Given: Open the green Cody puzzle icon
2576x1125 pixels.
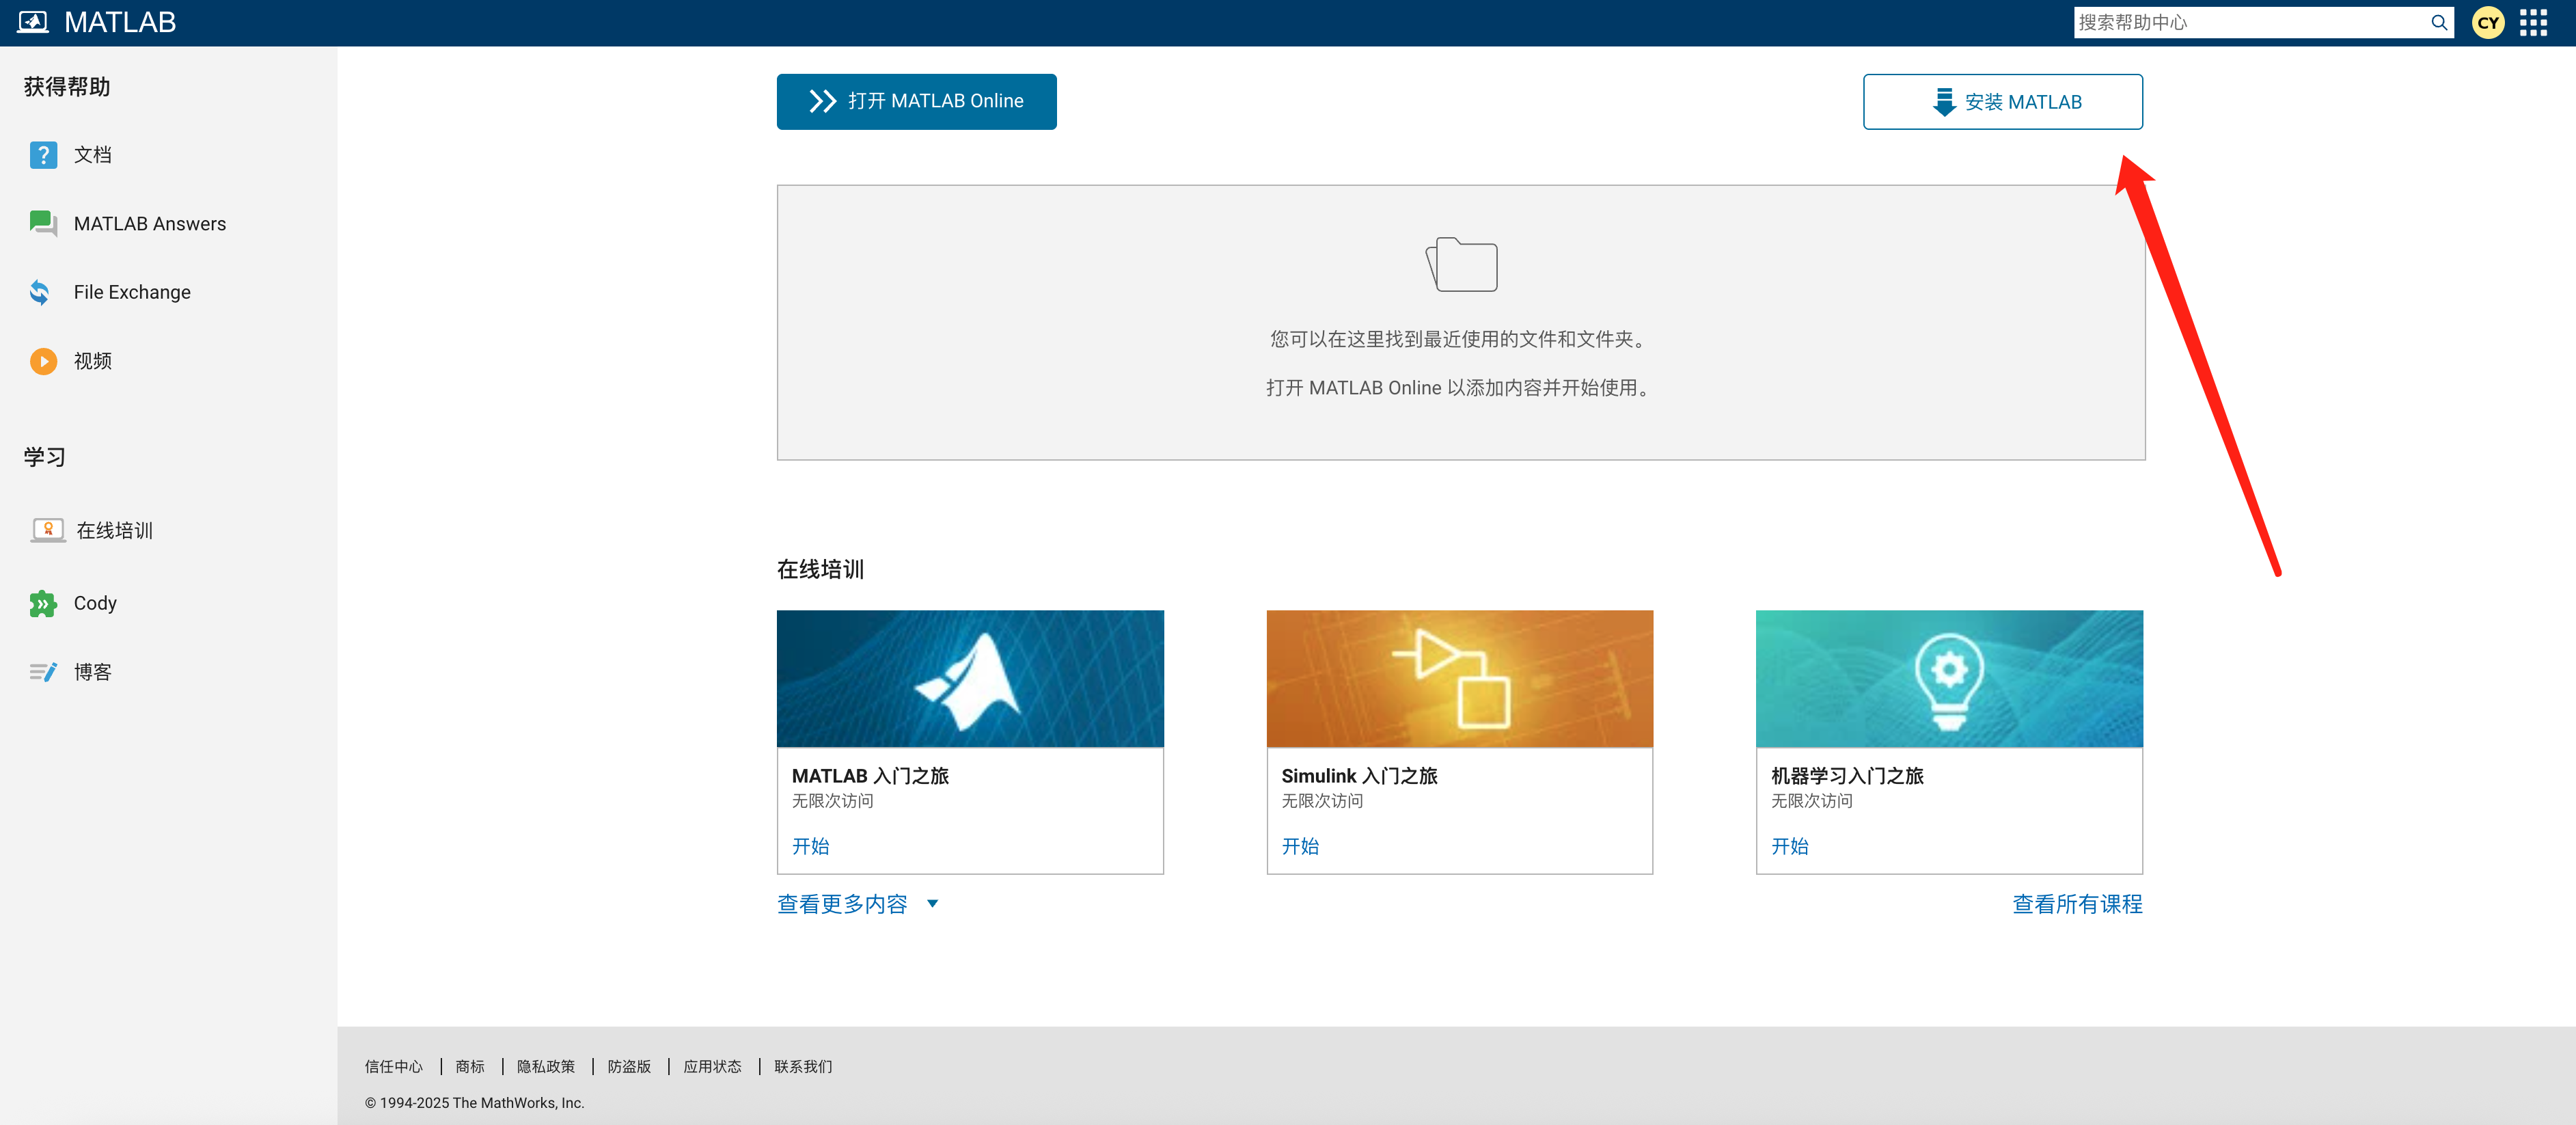Looking at the screenshot, I should coord(42,603).
